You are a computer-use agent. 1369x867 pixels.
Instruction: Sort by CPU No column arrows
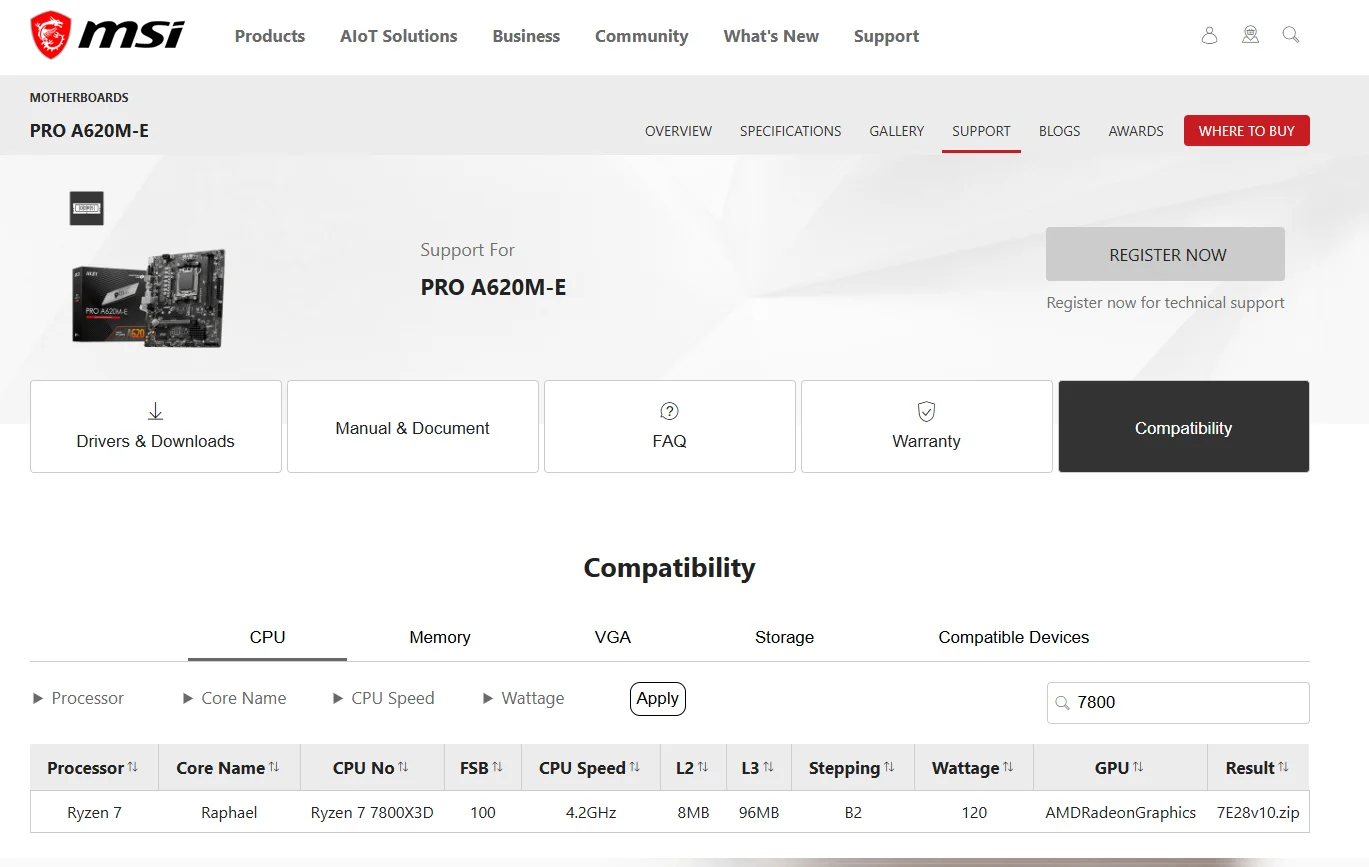coord(403,767)
